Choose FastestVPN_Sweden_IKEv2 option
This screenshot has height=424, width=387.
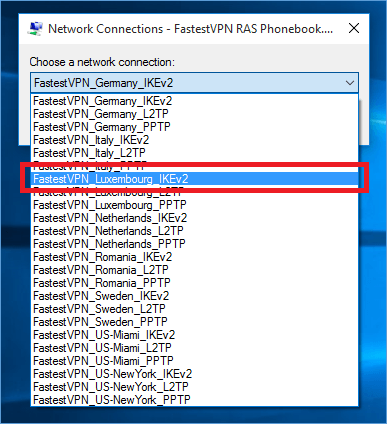point(194,296)
